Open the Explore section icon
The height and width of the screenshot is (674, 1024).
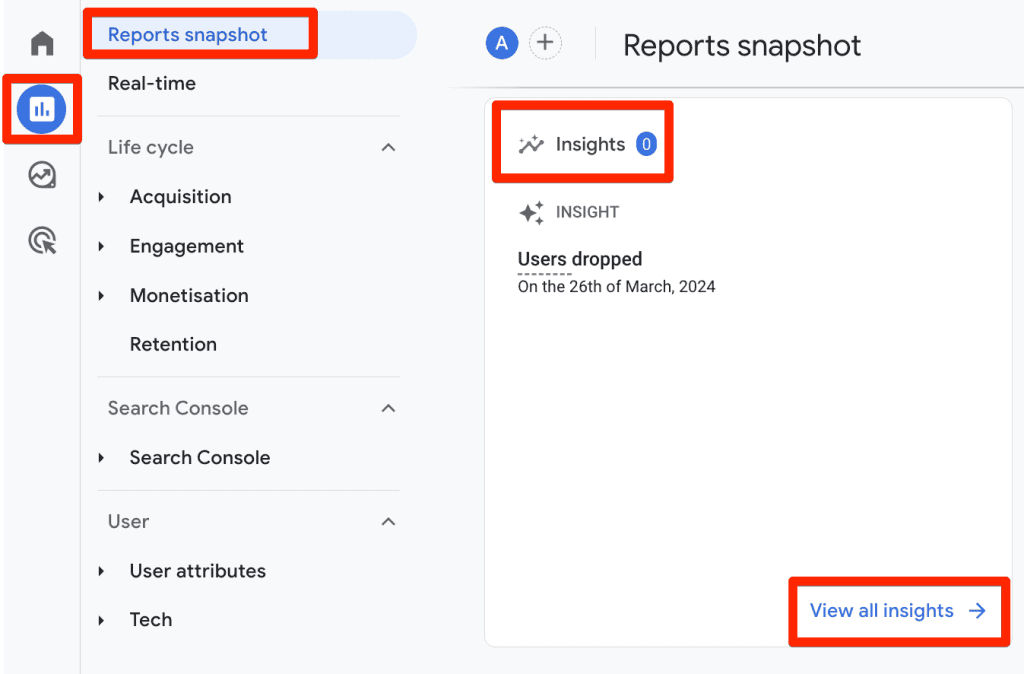(40, 175)
